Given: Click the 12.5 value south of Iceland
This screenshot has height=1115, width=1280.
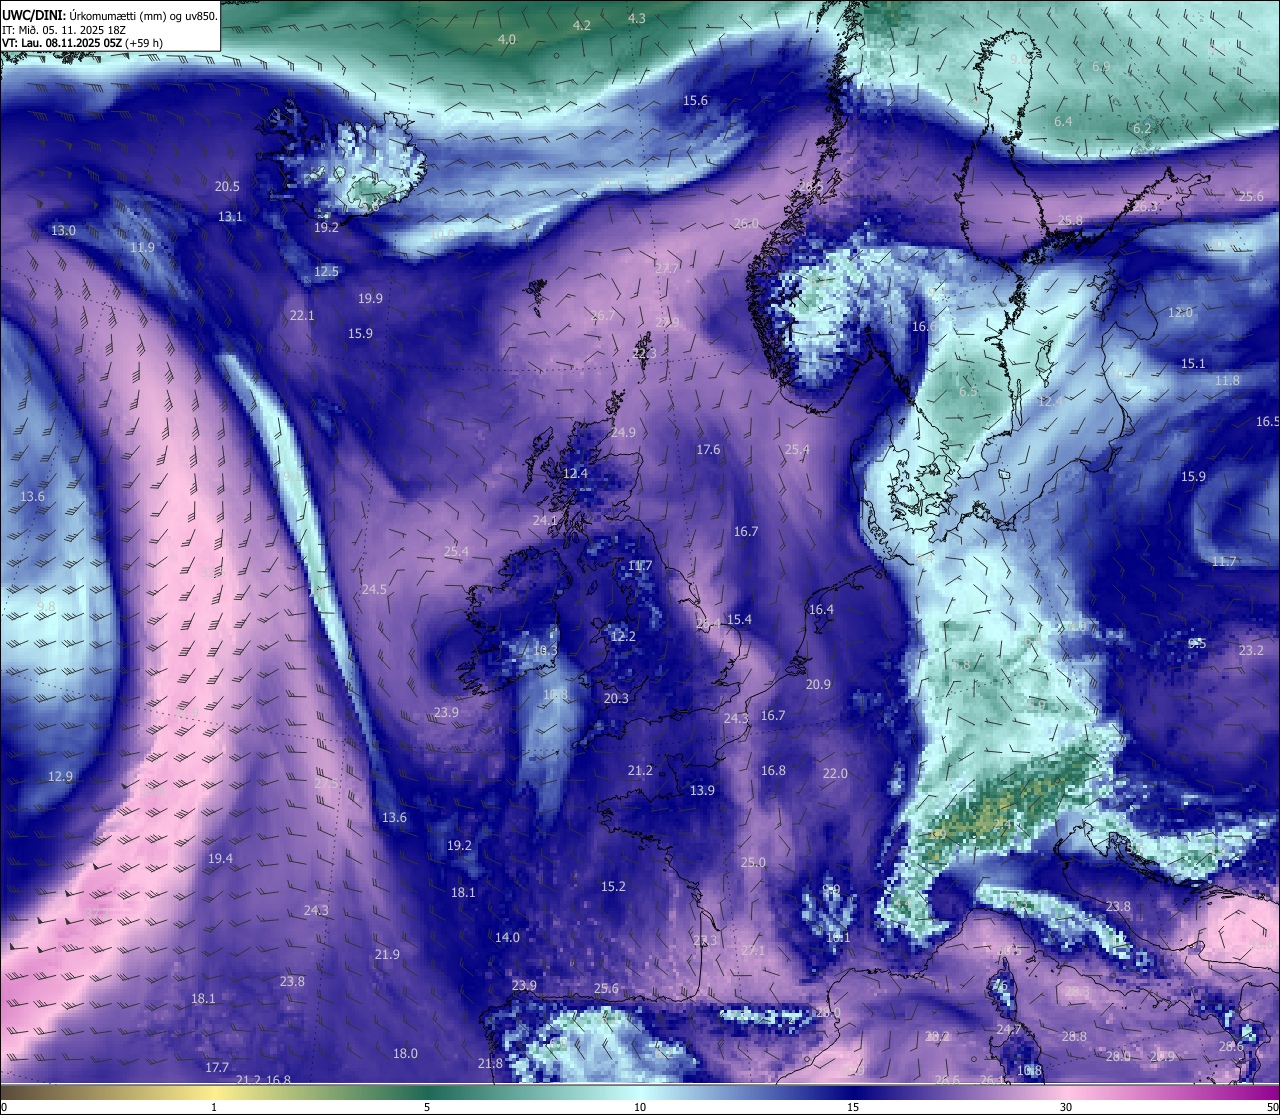Looking at the screenshot, I should click(x=326, y=272).
